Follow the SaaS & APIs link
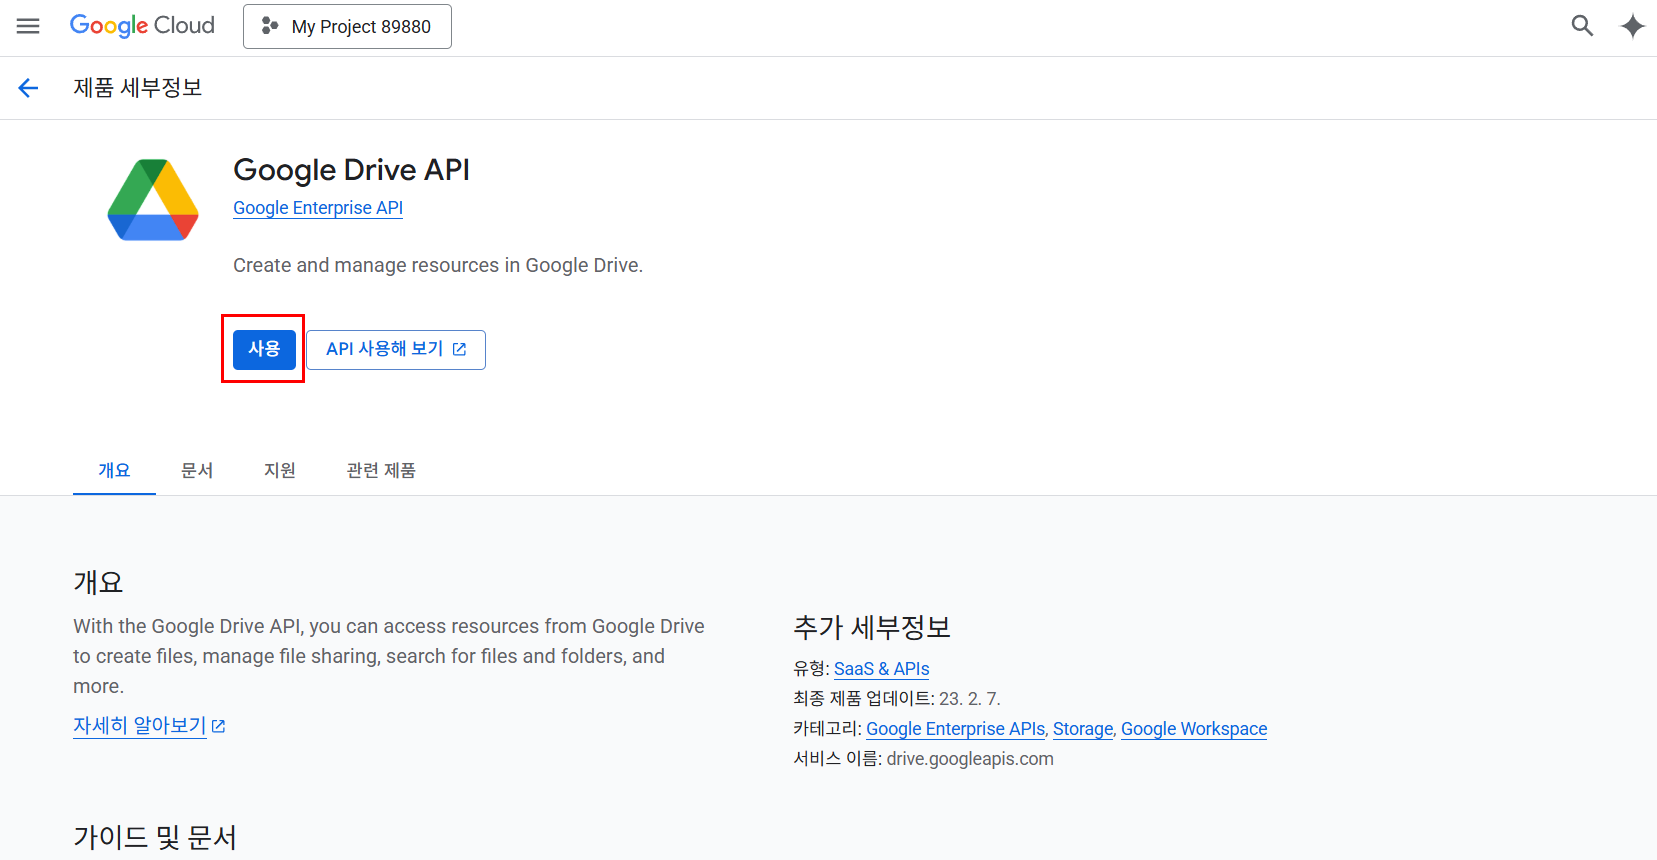The image size is (1657, 860). click(882, 669)
